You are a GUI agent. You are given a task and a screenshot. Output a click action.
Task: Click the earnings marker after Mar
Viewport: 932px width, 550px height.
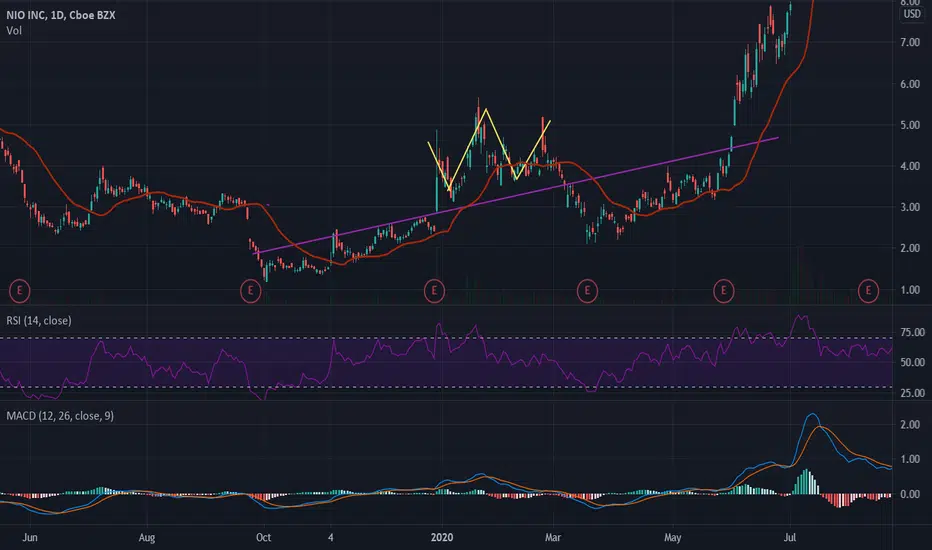tap(587, 291)
